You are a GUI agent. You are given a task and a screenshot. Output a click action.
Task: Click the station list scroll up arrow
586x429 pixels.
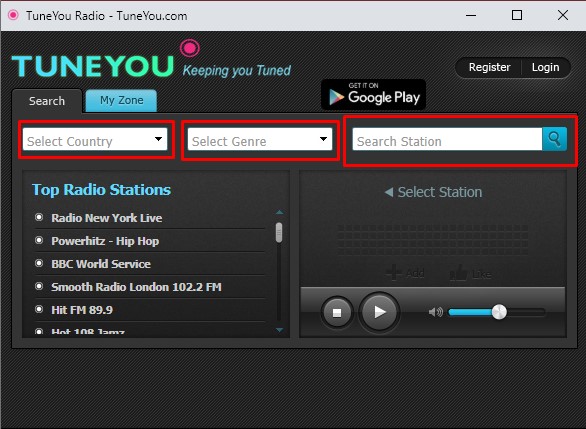click(279, 212)
